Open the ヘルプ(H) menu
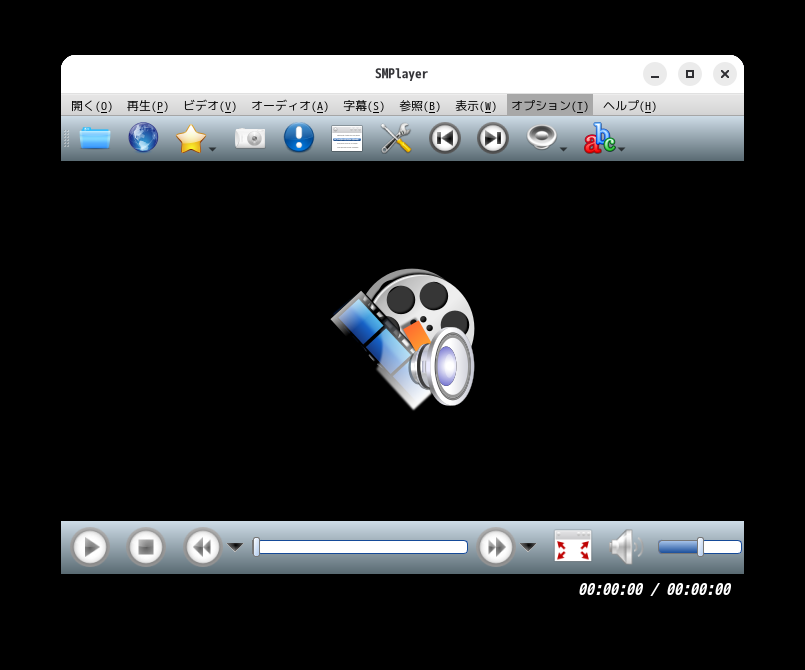 (x=629, y=106)
